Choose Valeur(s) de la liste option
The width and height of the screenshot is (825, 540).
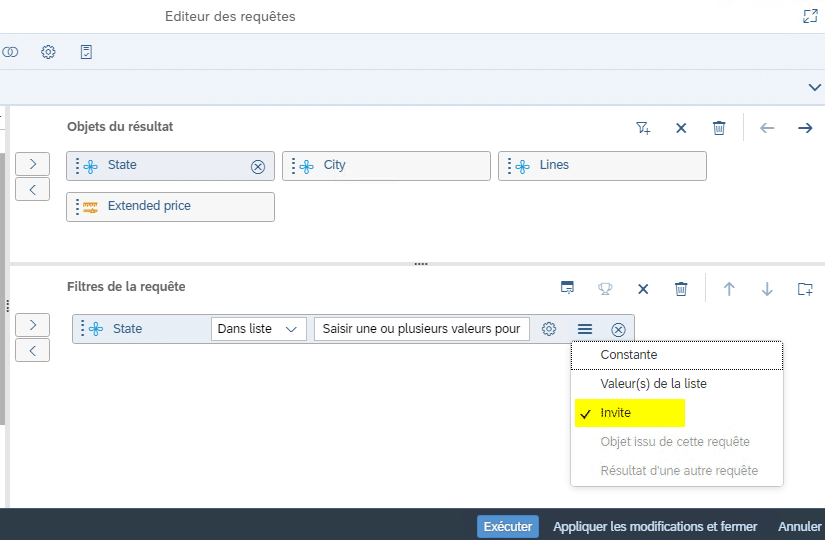pyautogui.click(x=653, y=383)
